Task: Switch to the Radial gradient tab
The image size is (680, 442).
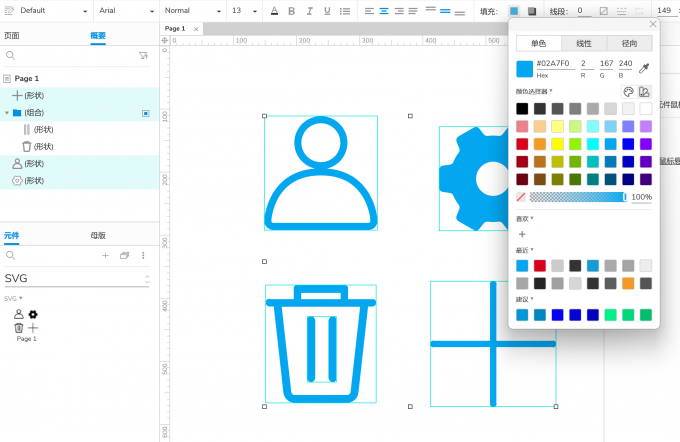Action: (629, 43)
